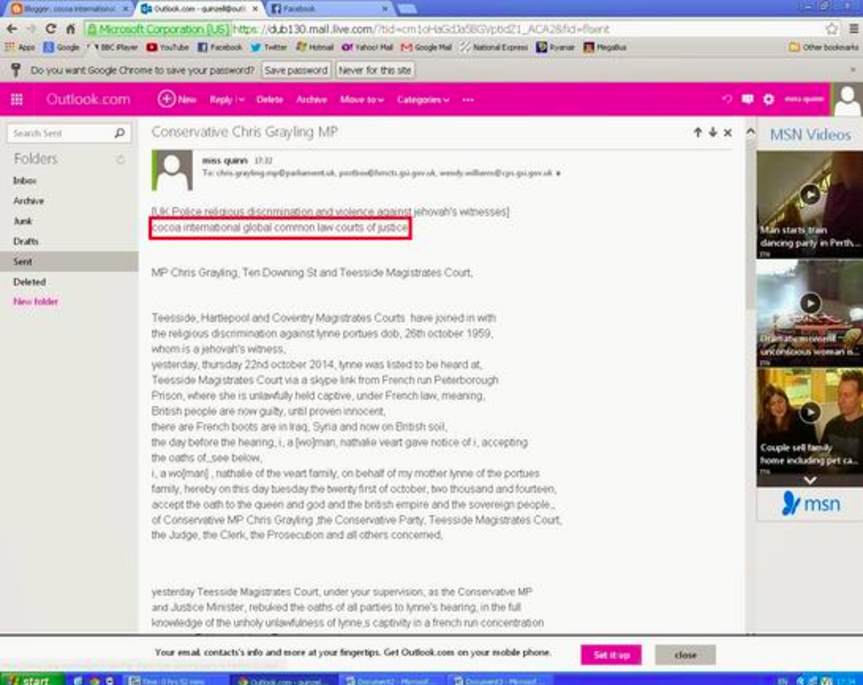This screenshot has width=863, height=685.
Task: Click the search magnifier icon
Action: (x=119, y=133)
